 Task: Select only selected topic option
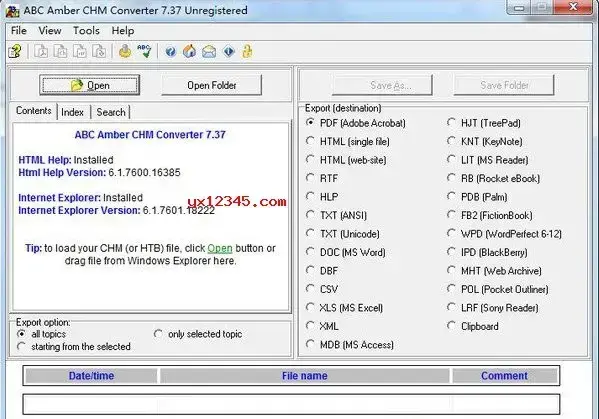[198, 334]
